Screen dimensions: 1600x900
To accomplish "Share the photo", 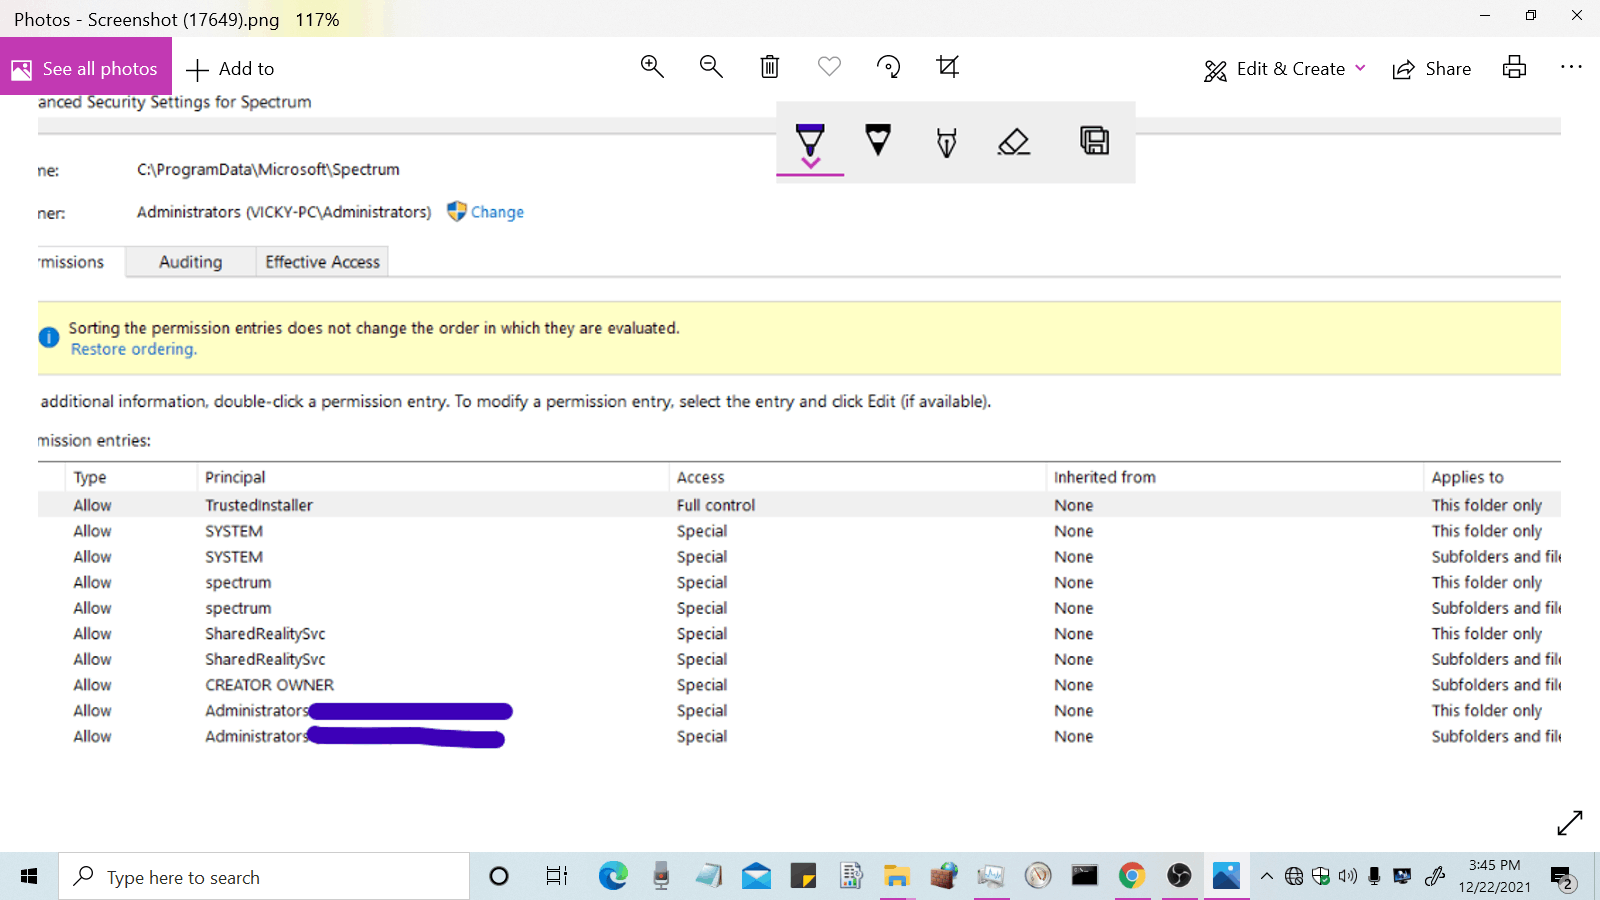I will pyautogui.click(x=1432, y=69).
